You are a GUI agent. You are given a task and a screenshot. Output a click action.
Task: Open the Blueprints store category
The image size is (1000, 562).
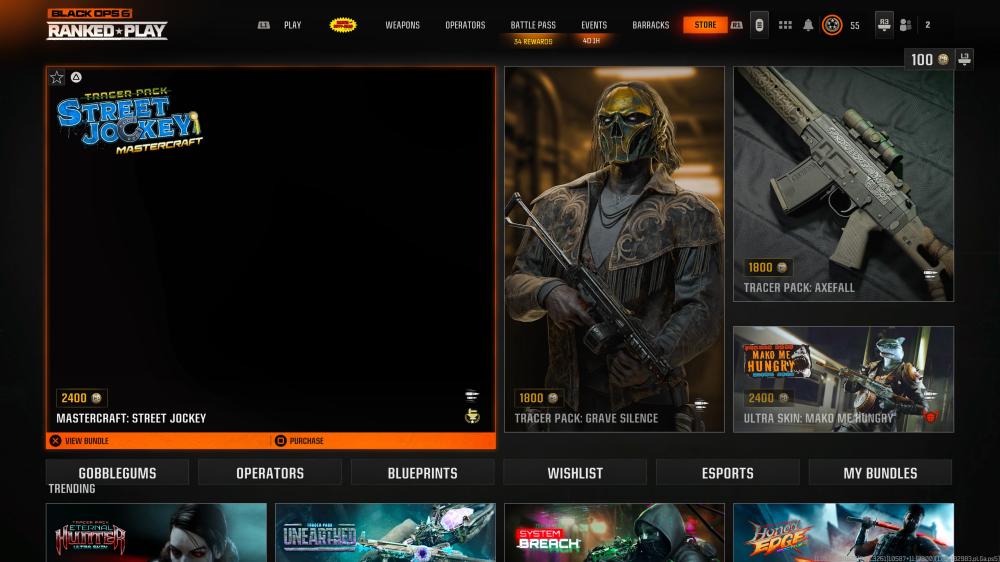click(x=422, y=473)
